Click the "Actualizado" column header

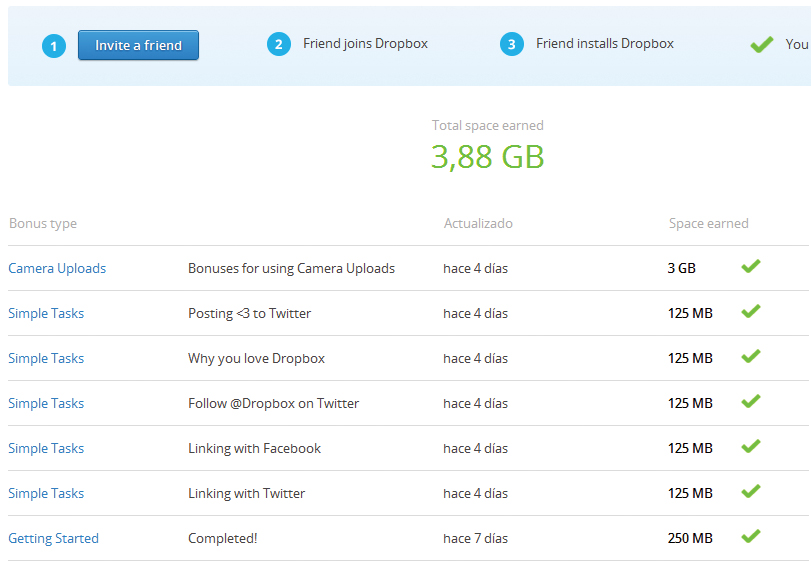[478, 224]
